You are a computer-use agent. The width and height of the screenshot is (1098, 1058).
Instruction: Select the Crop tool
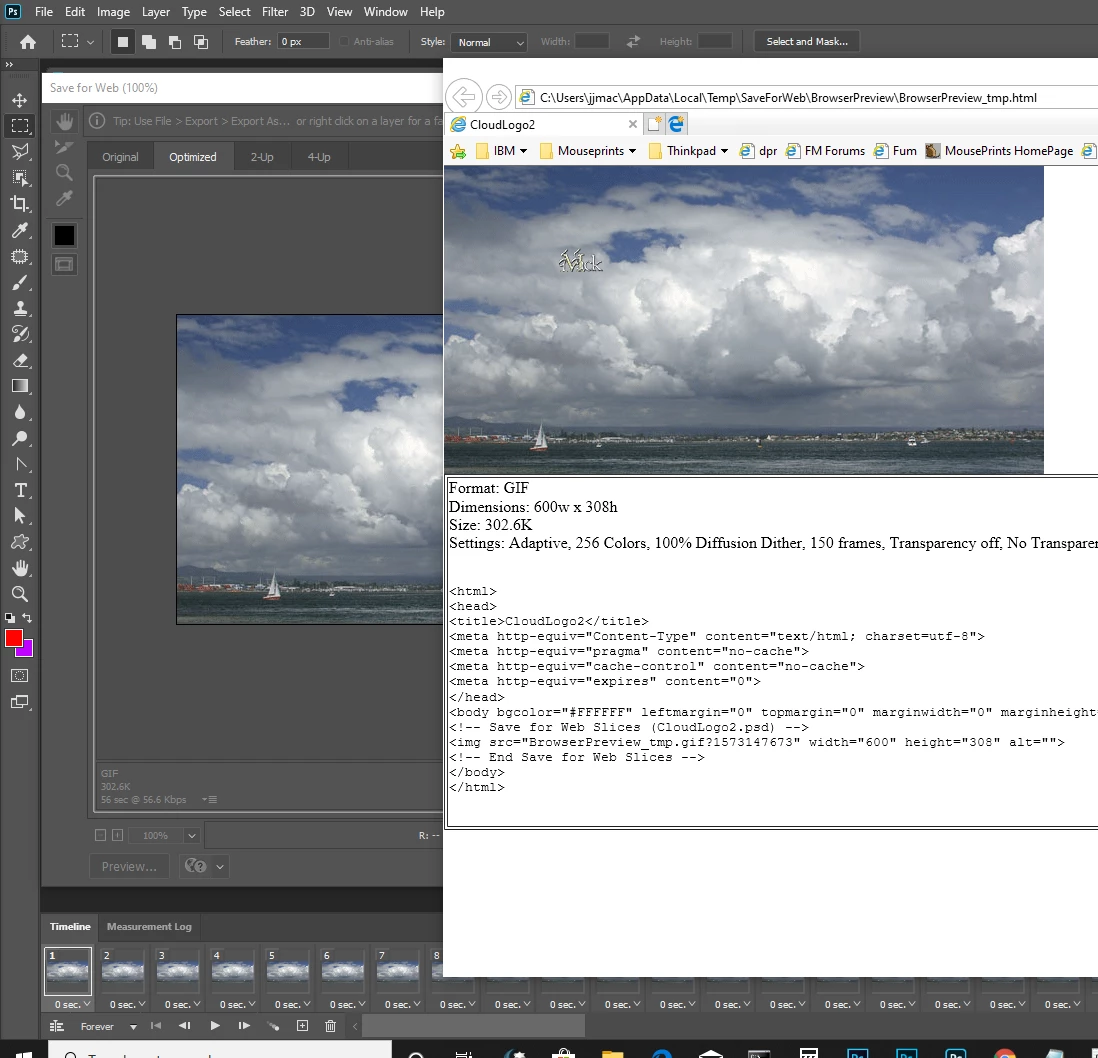pyautogui.click(x=20, y=204)
